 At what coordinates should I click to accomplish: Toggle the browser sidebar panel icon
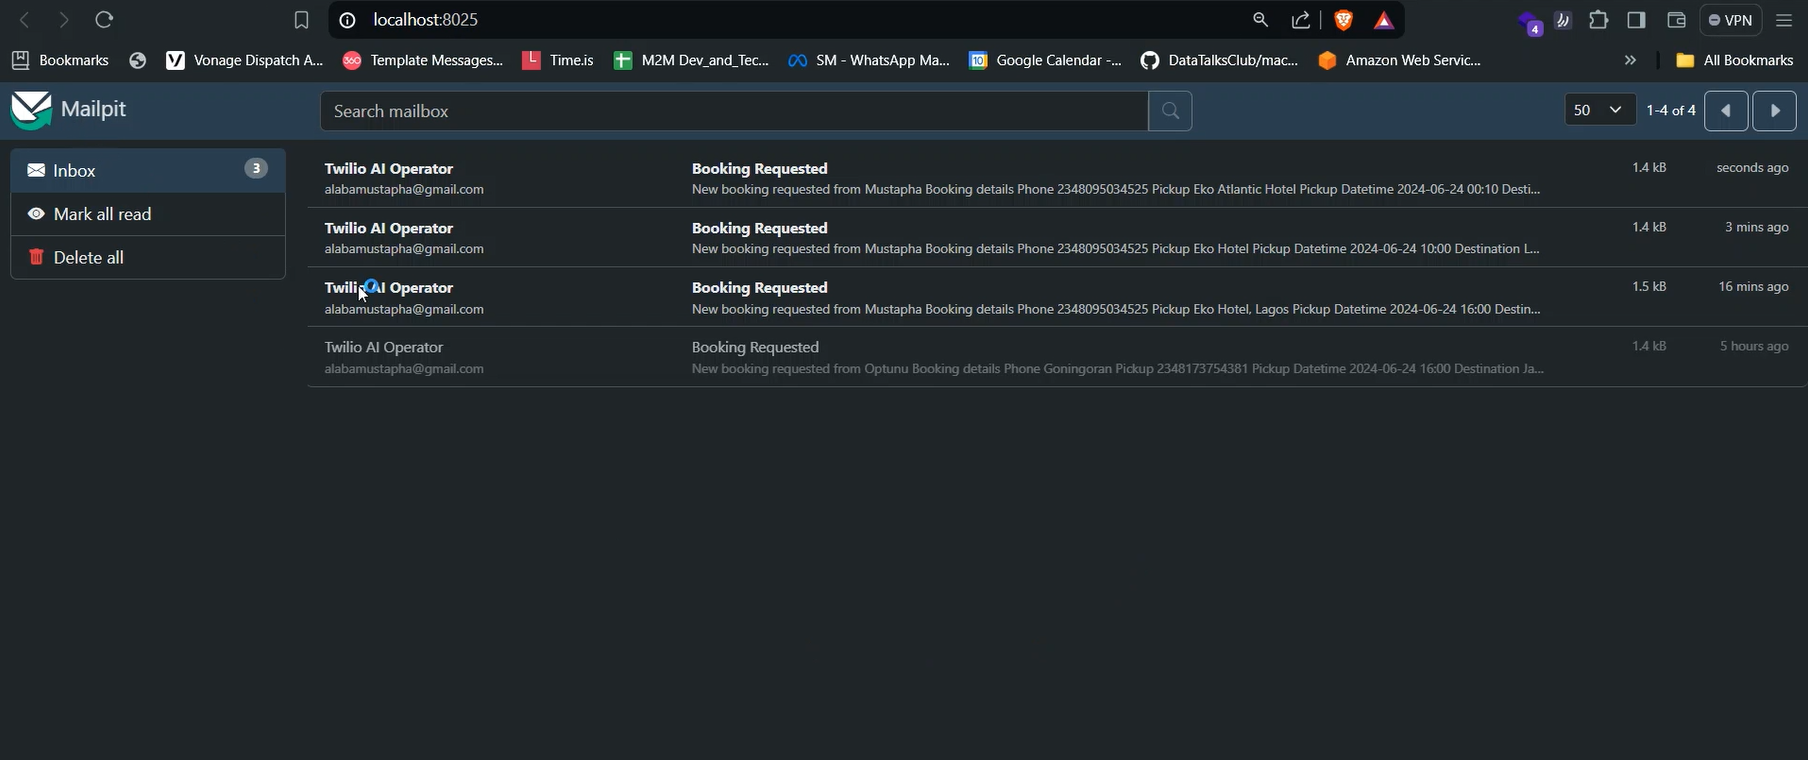(x=1637, y=20)
